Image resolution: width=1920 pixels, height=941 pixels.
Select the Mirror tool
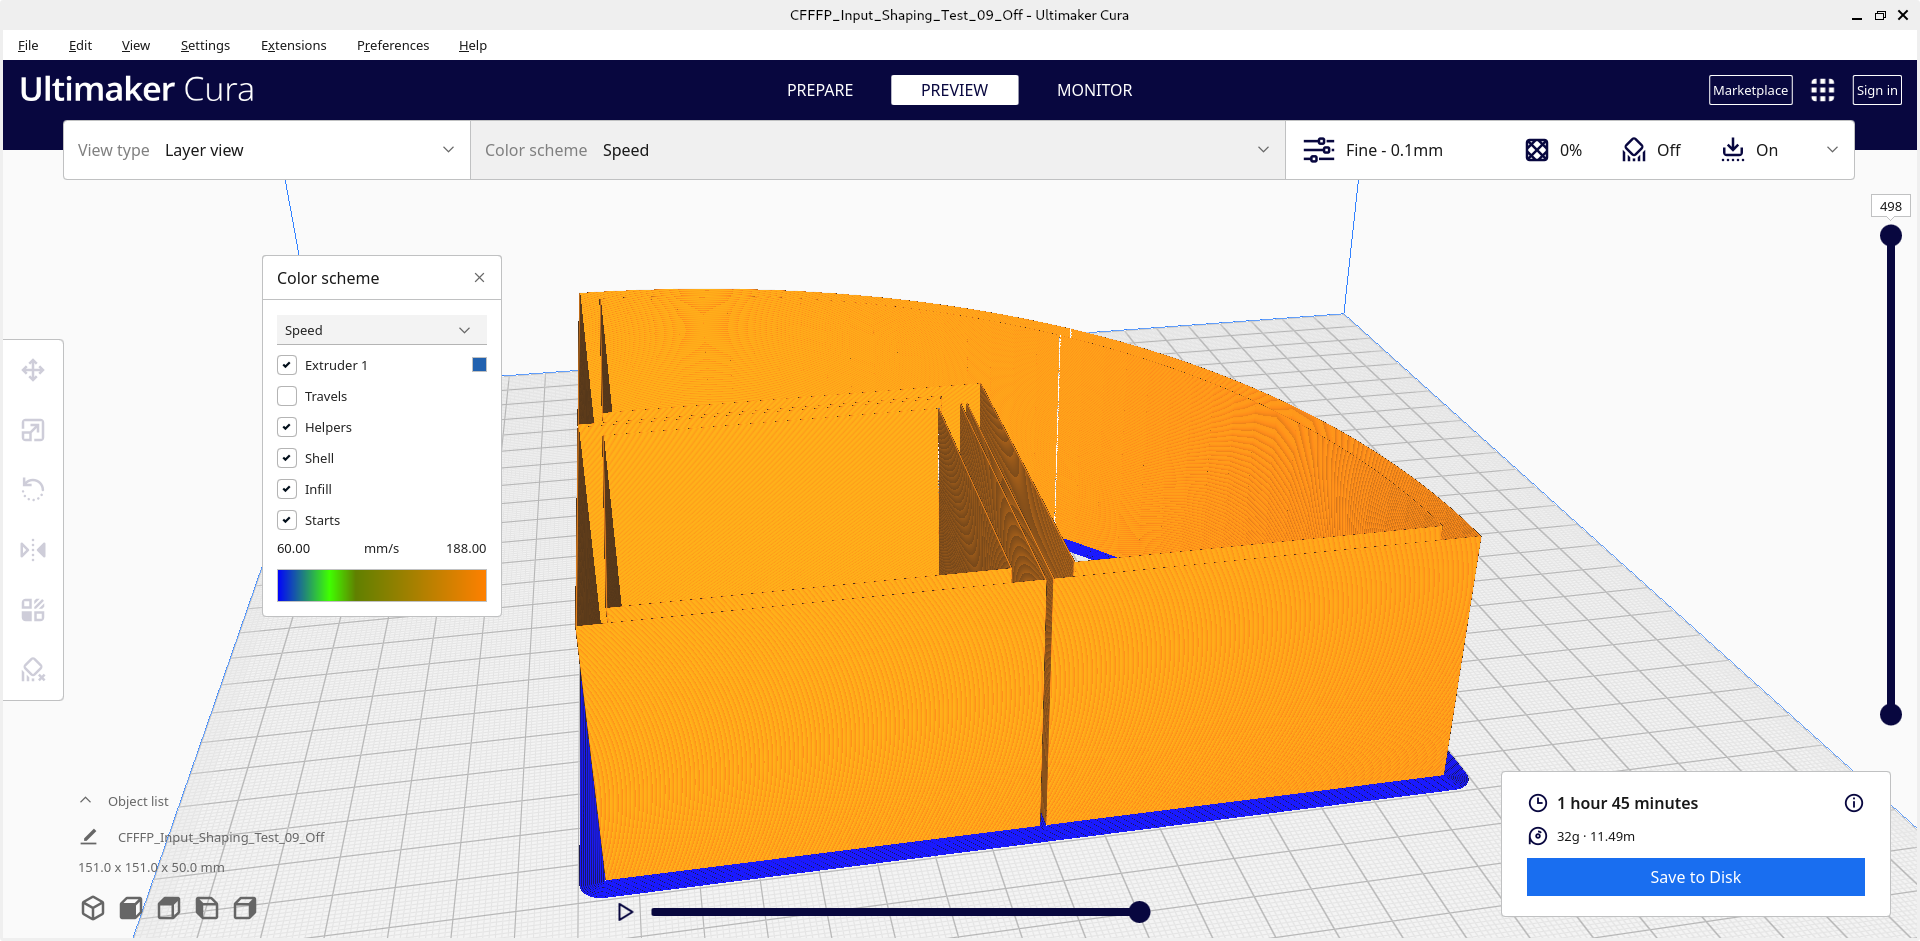point(33,549)
